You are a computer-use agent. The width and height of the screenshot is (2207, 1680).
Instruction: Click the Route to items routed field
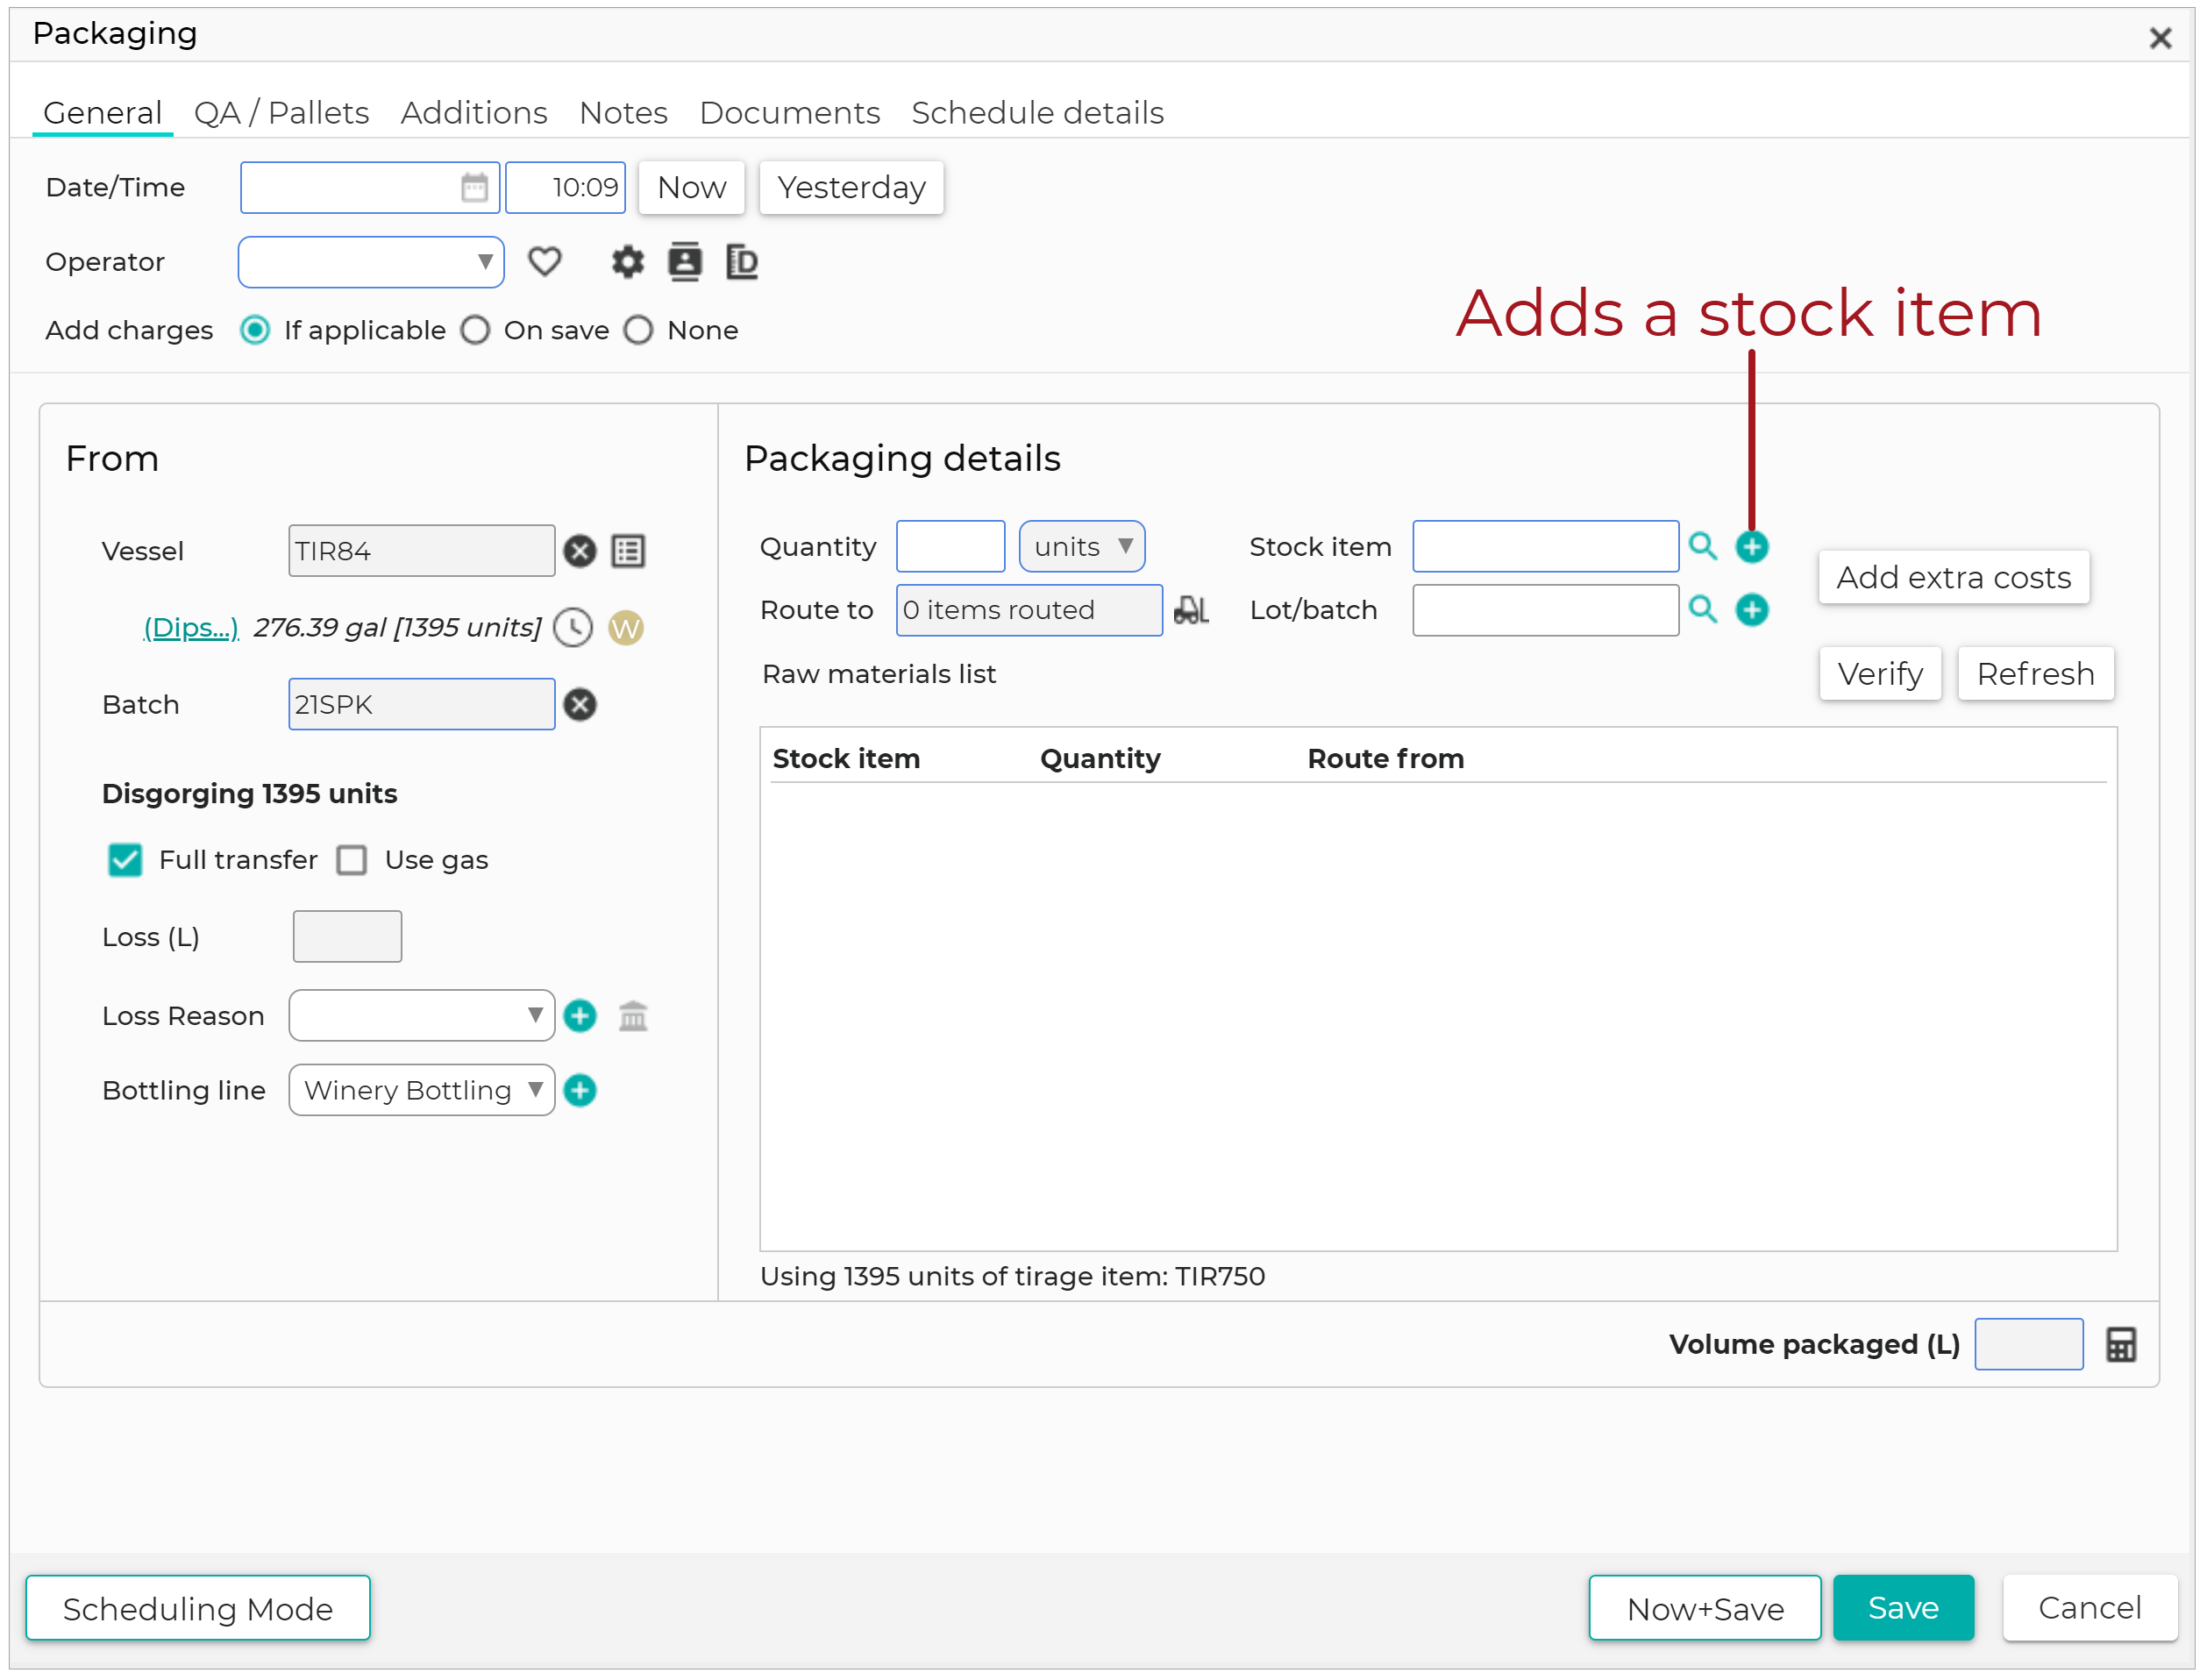[1030, 610]
